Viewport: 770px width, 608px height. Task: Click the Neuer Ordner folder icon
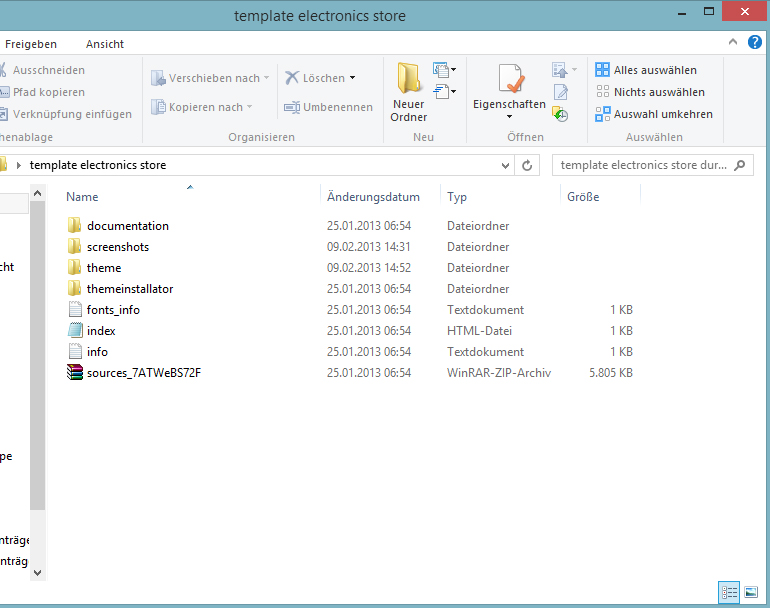(x=408, y=78)
